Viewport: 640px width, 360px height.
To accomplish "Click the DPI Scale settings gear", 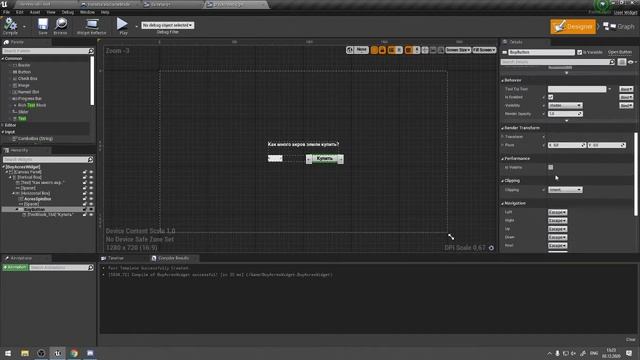I will coord(491,248).
